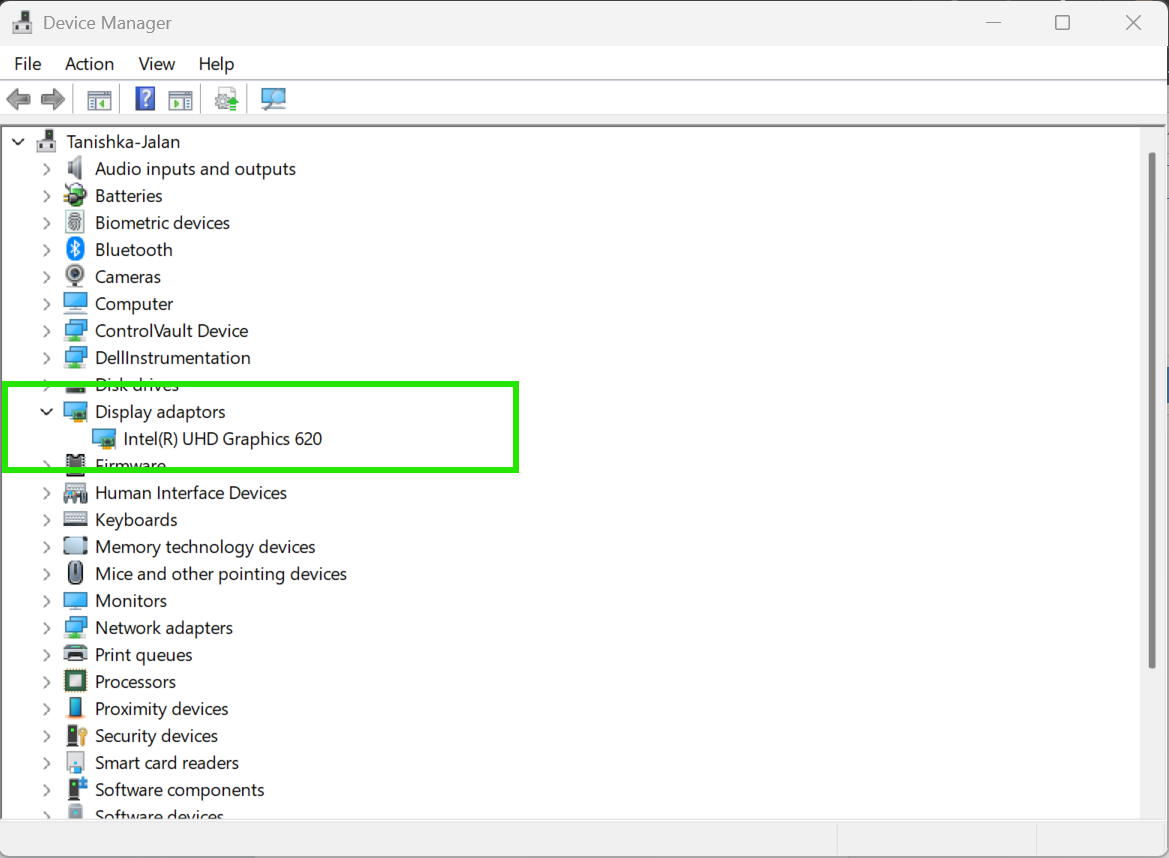Expand the Monitors category chevron
1169x858 pixels.
(47, 601)
